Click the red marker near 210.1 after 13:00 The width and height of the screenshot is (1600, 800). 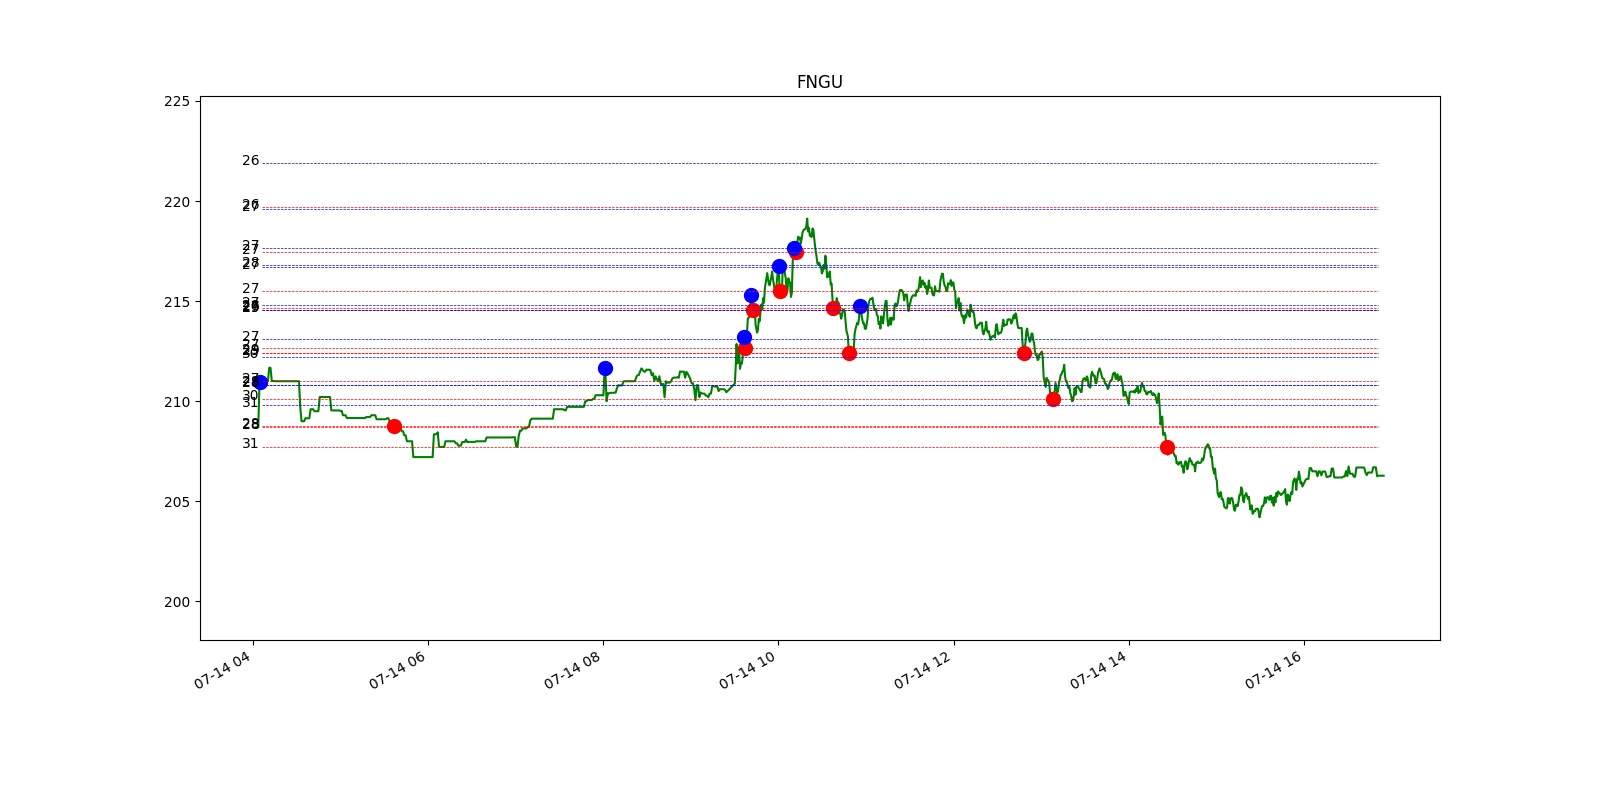(x=1053, y=399)
